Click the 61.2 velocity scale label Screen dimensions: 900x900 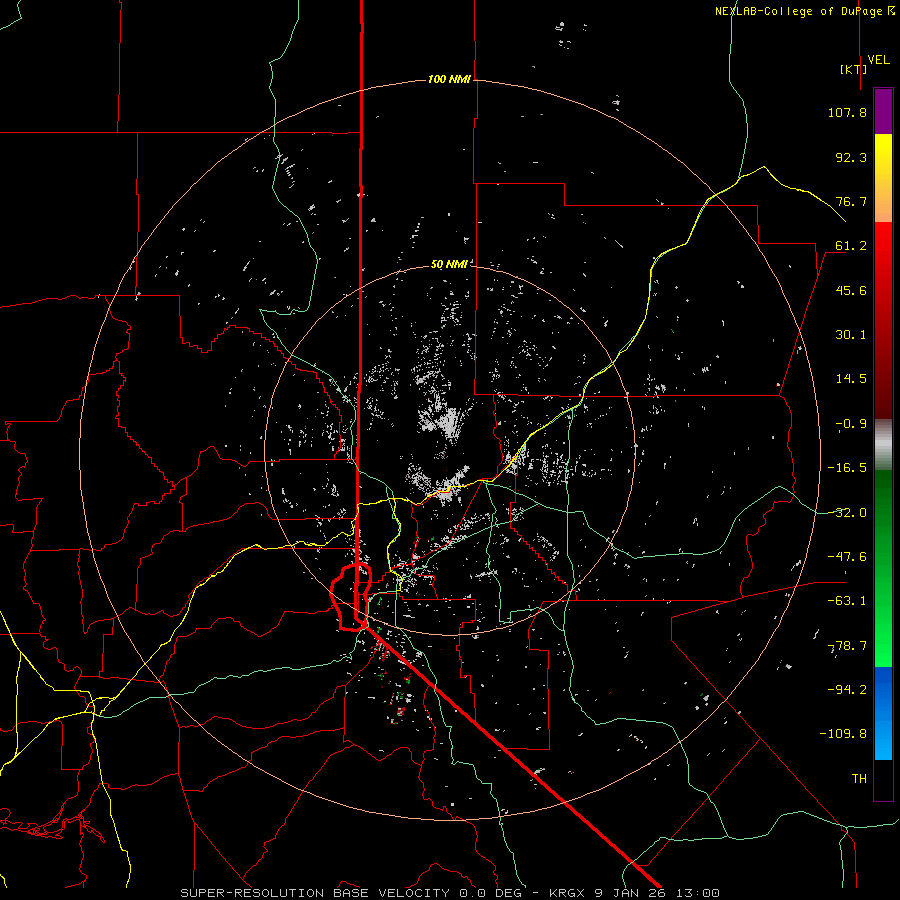click(x=851, y=246)
